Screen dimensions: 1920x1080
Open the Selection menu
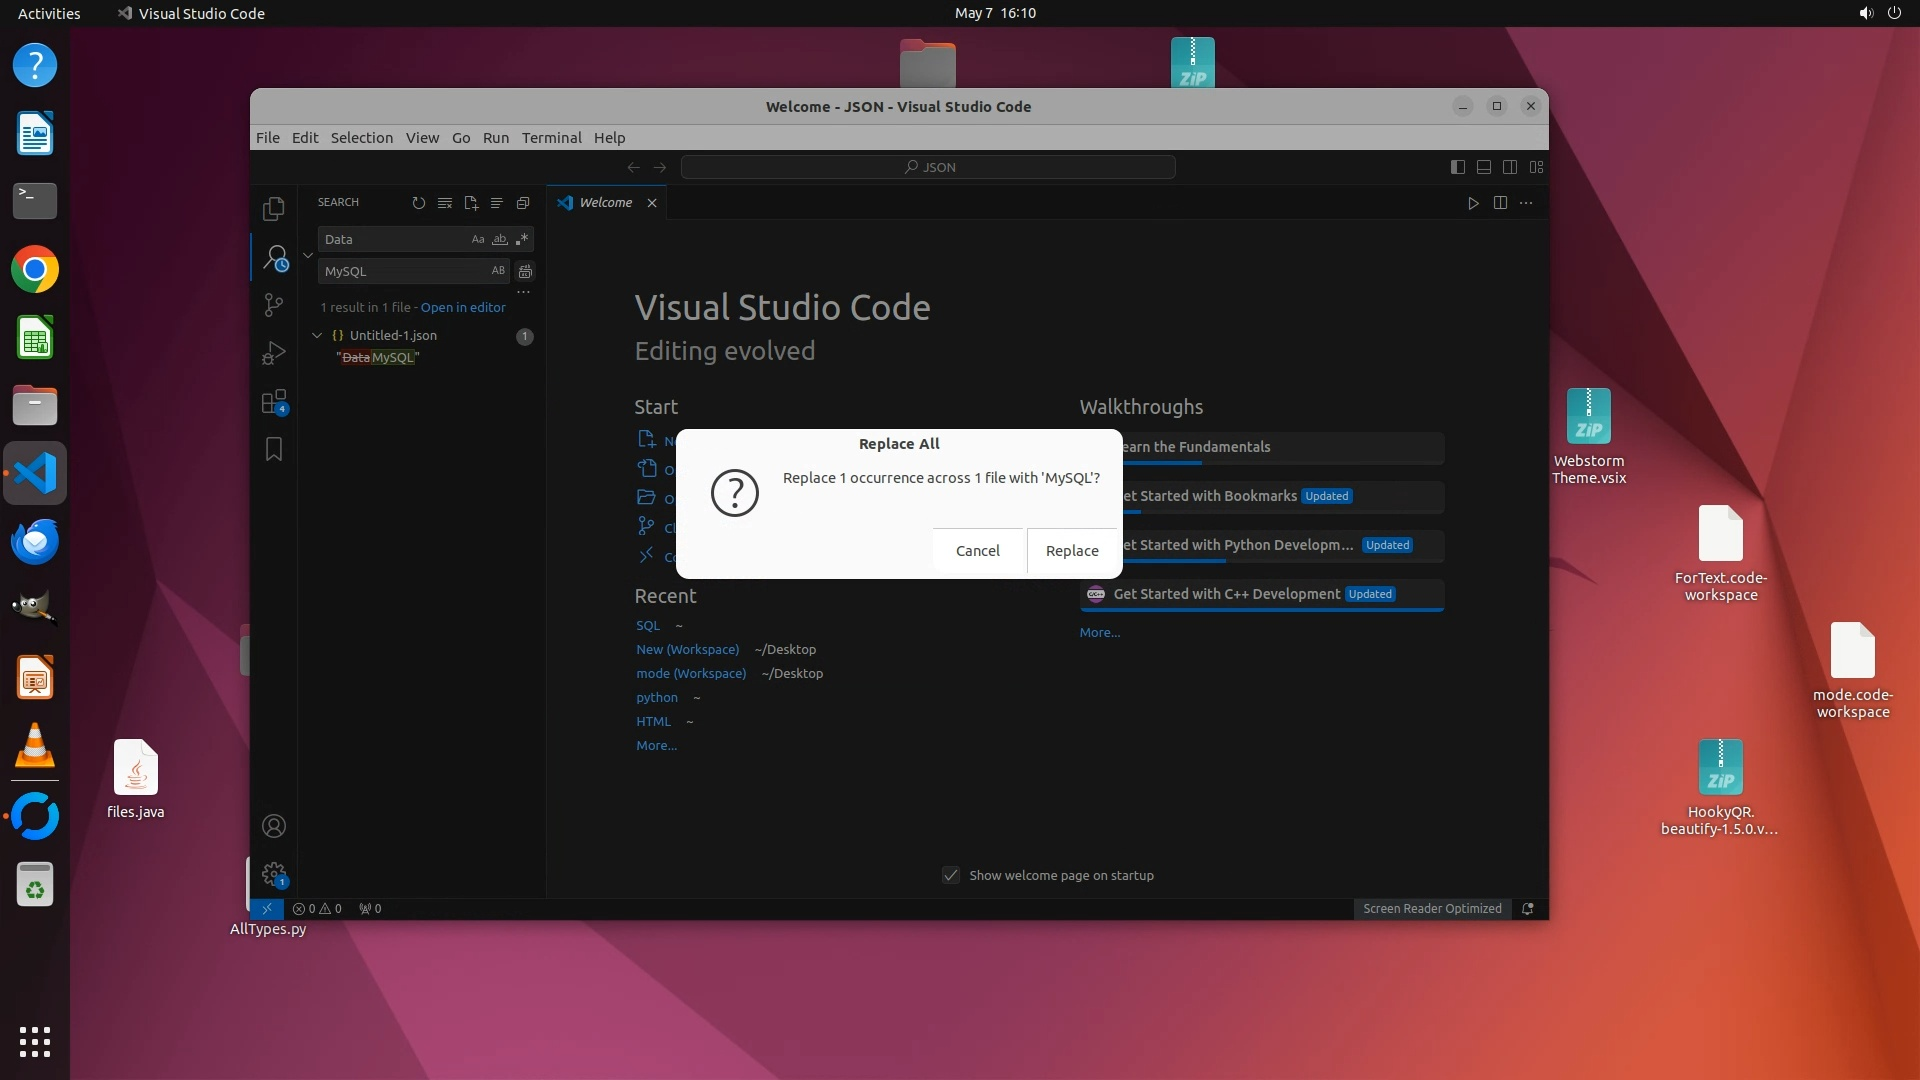pos(361,138)
